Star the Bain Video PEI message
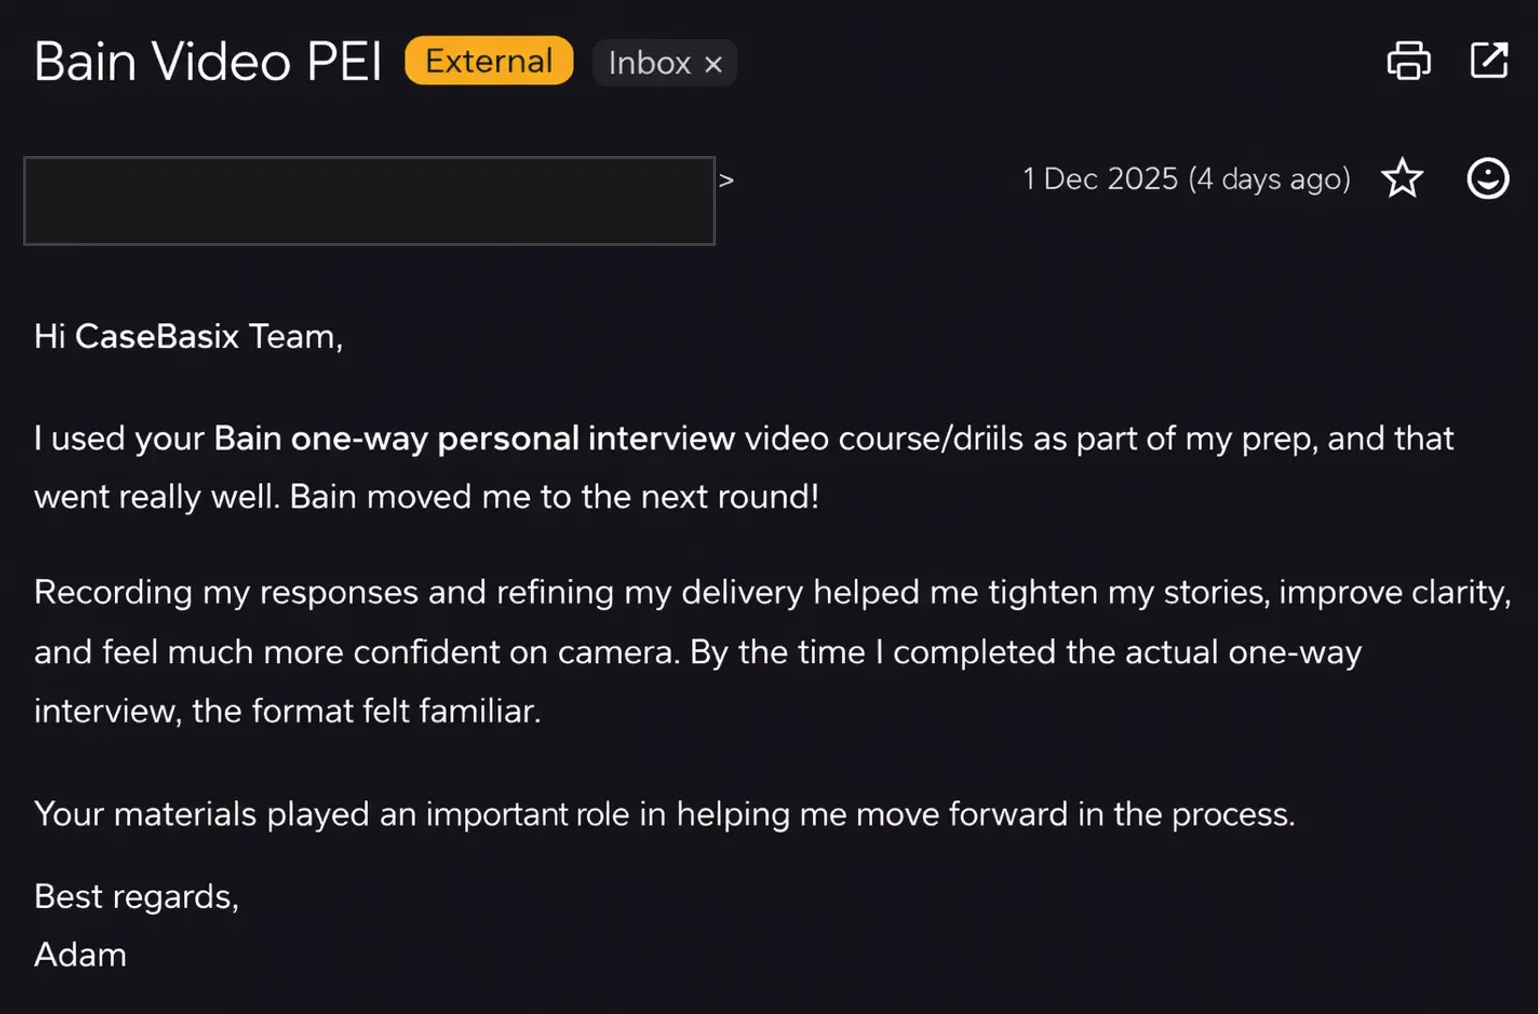Screen dimensions: 1538x1014 (1402, 179)
